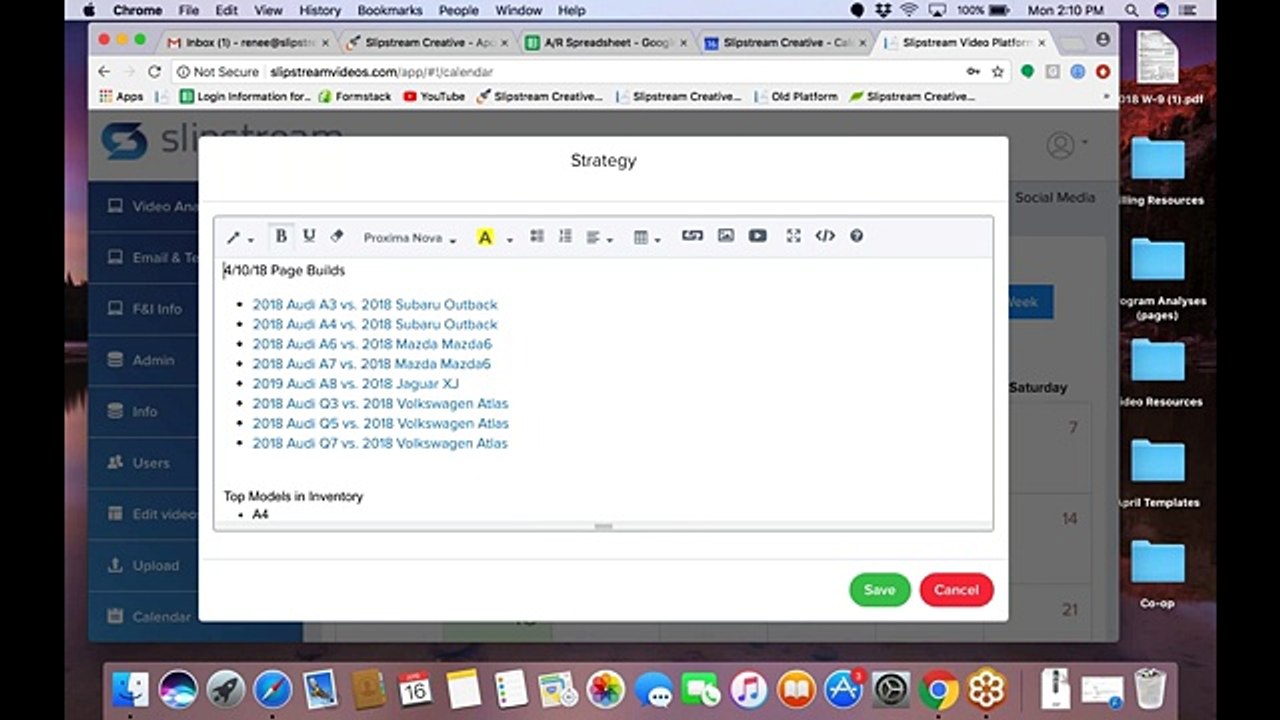
Task: Open the 2018 Audi Q3 vs. Volkswagen Atlas link
Action: 380,403
